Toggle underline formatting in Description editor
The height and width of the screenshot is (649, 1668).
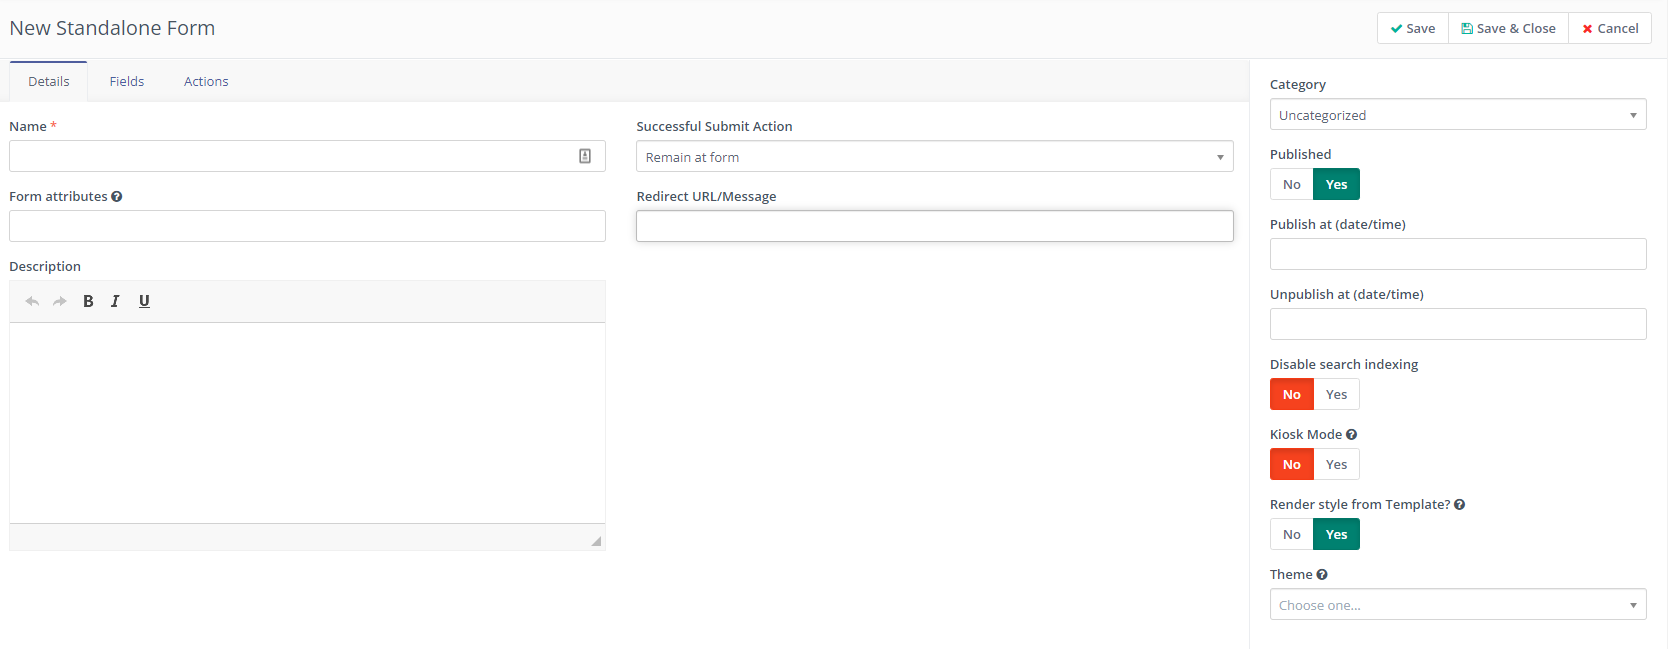[x=144, y=301]
